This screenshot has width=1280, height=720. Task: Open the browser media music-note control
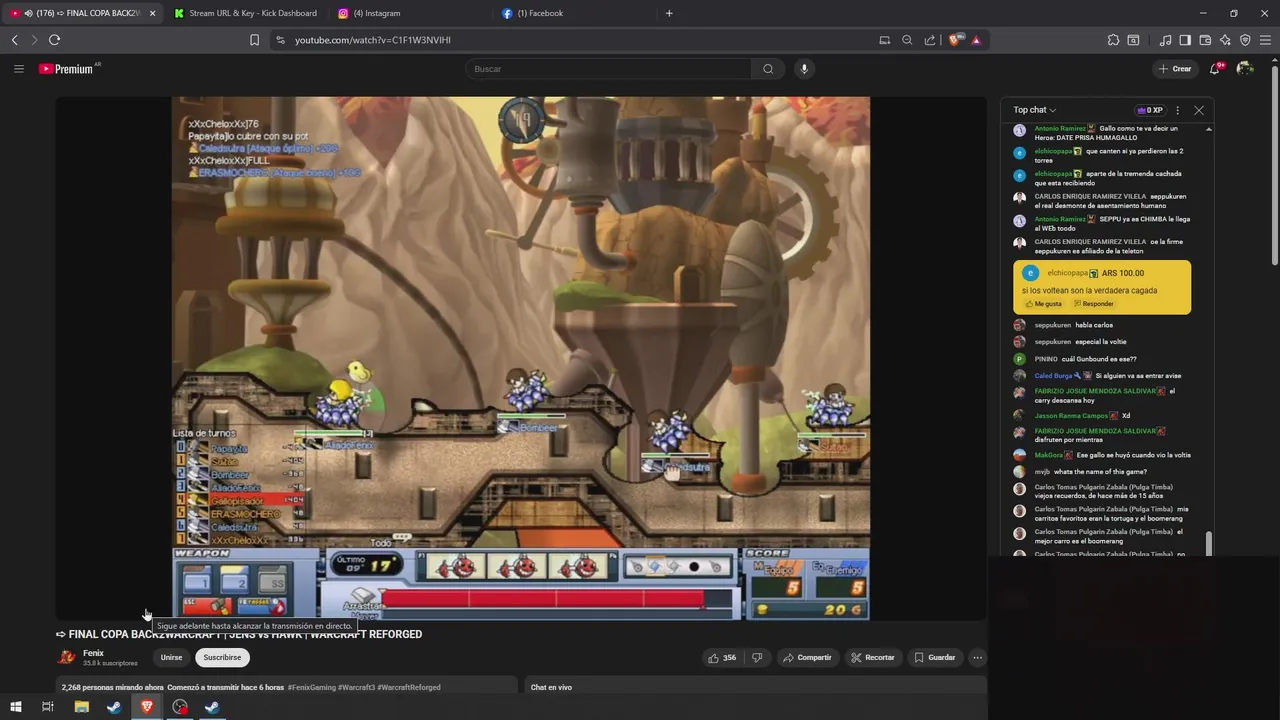[x=1165, y=40]
